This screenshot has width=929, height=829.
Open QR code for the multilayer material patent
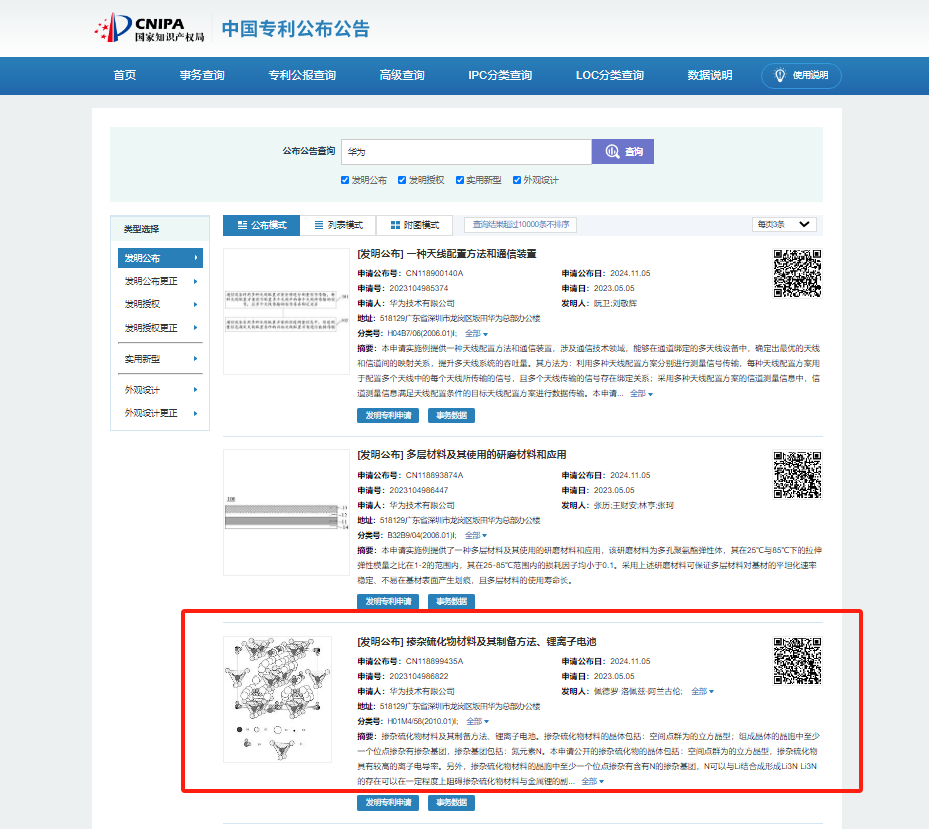coord(796,474)
